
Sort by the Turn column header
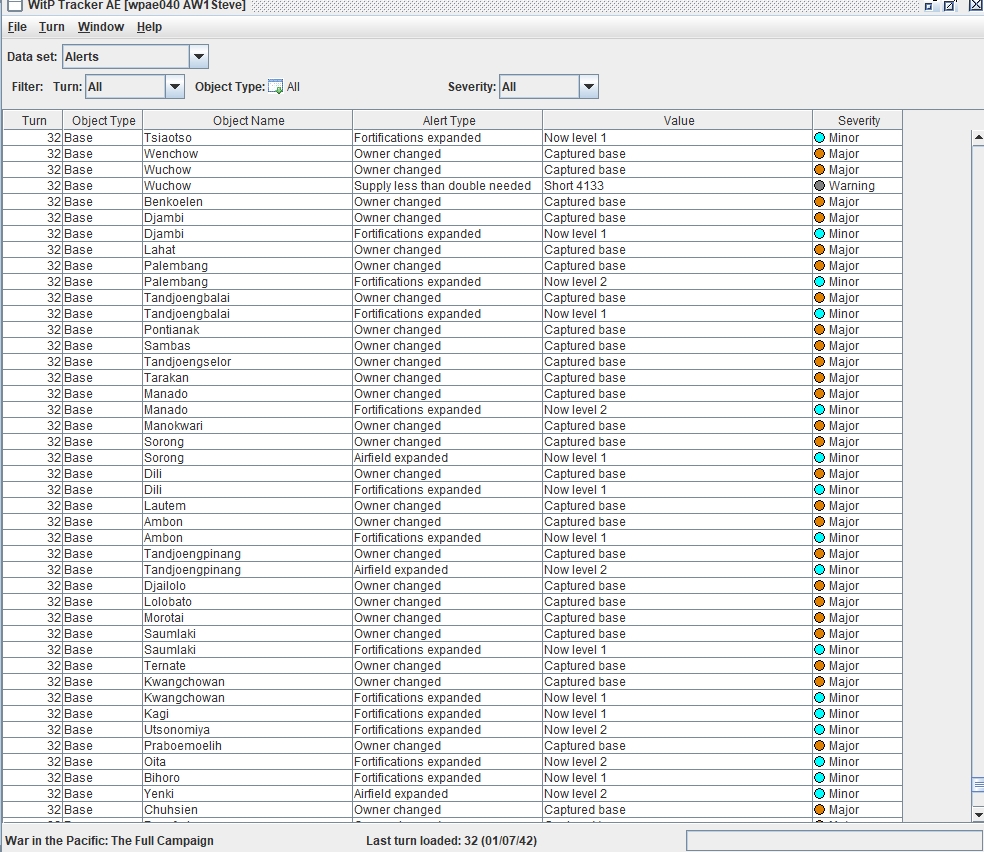(33, 120)
